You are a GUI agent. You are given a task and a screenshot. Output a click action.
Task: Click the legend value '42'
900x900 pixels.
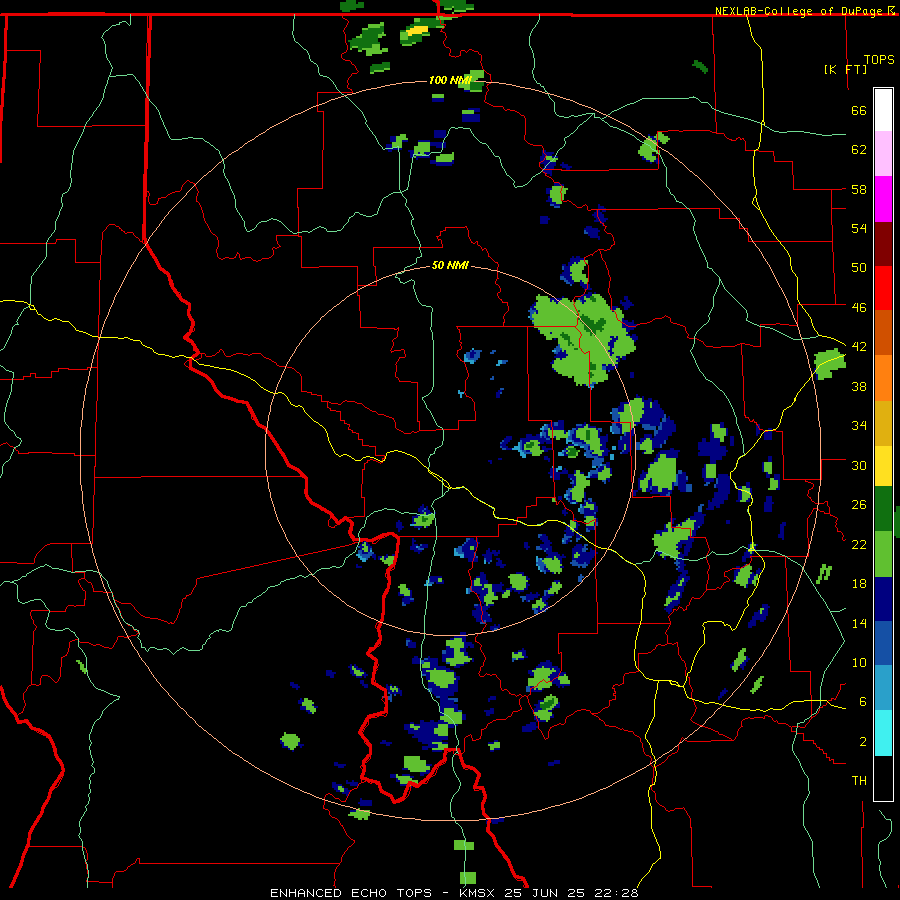click(859, 346)
